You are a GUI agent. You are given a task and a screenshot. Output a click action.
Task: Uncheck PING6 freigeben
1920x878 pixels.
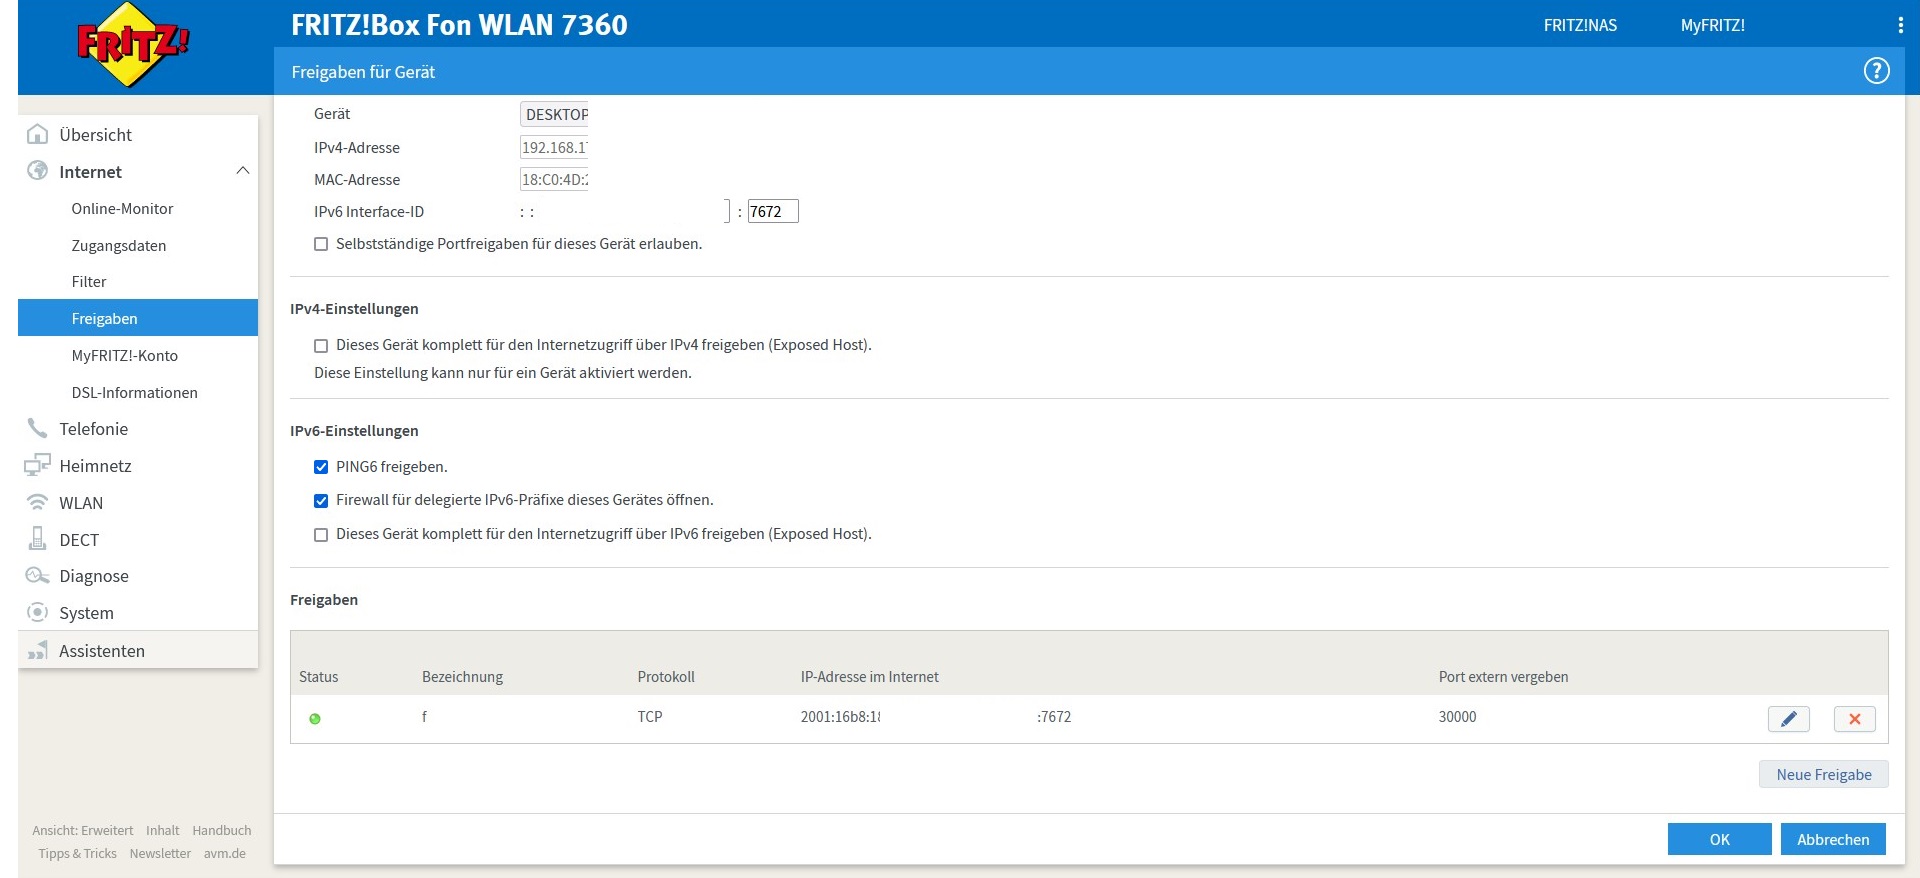tap(321, 467)
